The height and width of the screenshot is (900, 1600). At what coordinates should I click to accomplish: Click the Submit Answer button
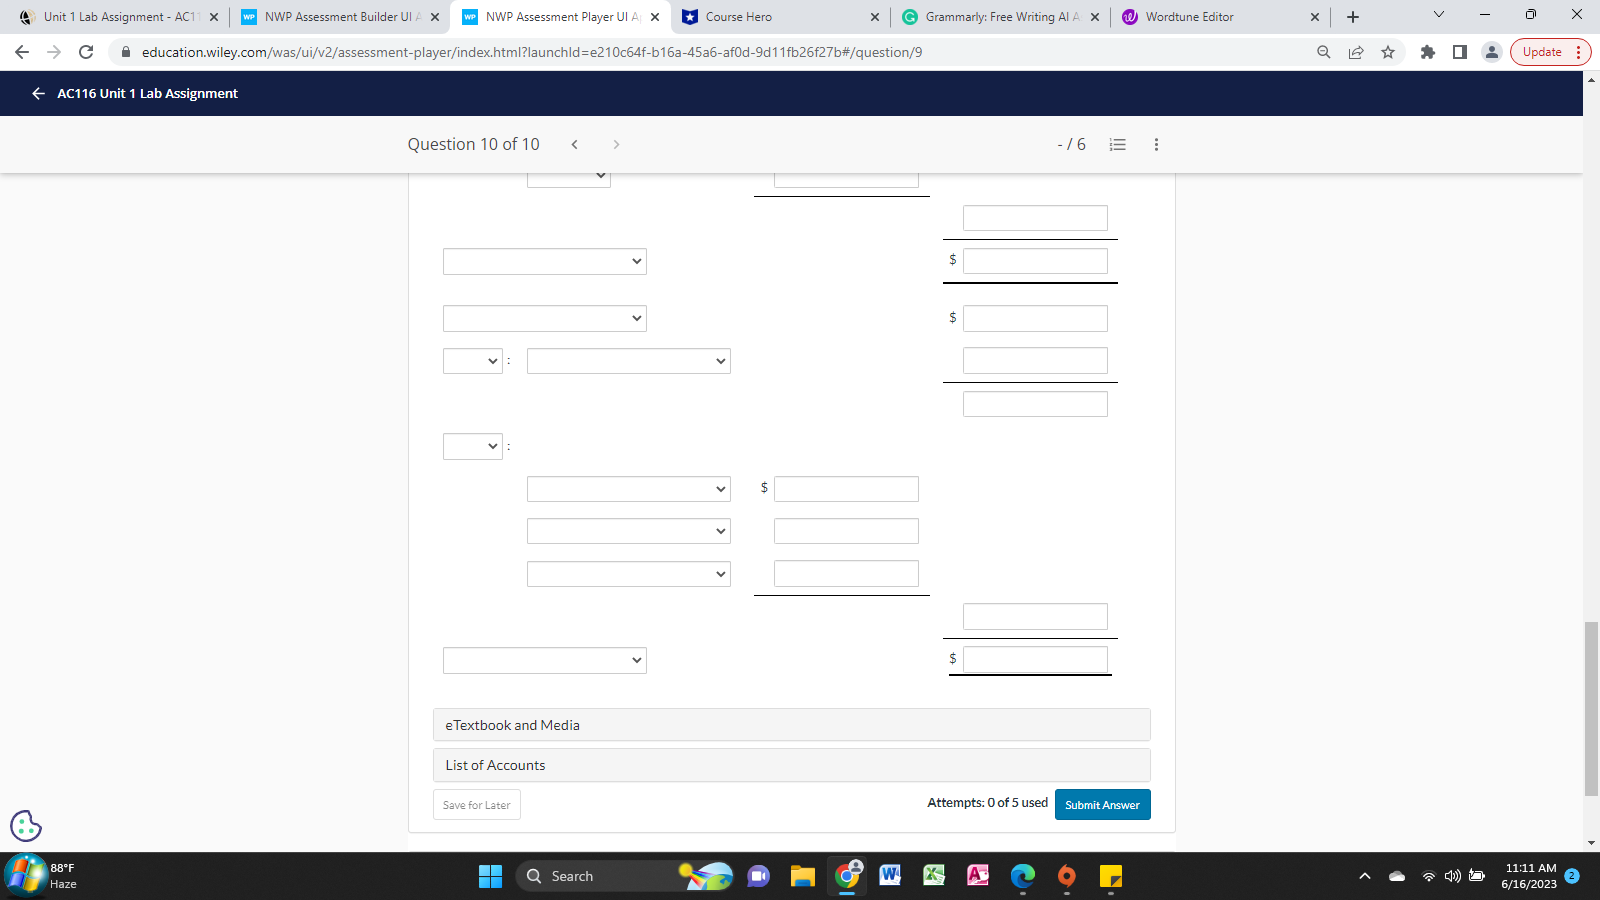[1102, 804]
